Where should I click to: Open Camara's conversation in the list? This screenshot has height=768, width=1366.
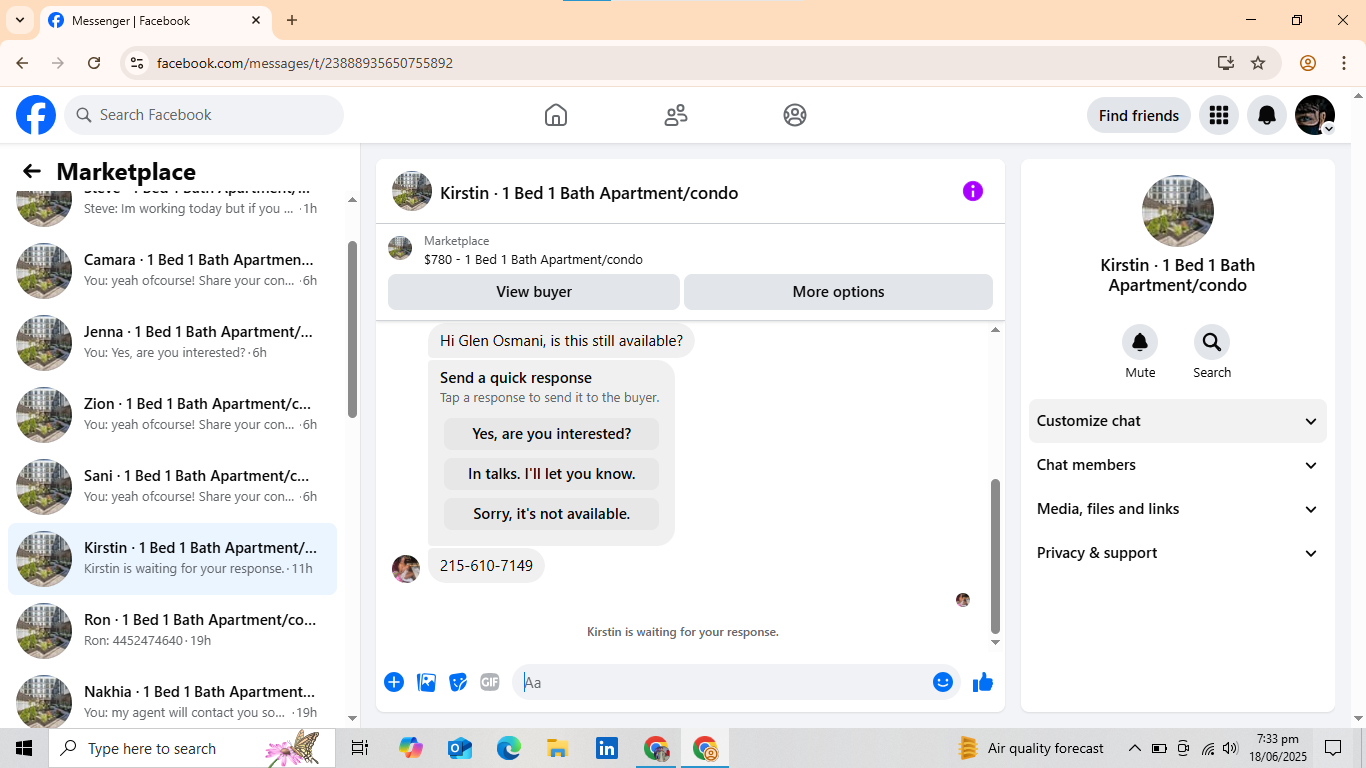(x=172, y=271)
